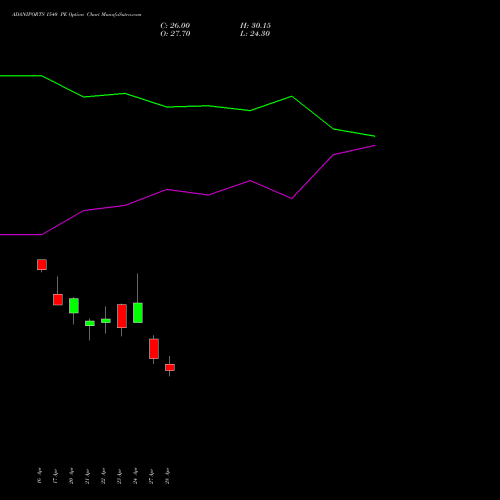Click the open value 'O: 27.70'

pyautogui.click(x=175, y=34)
